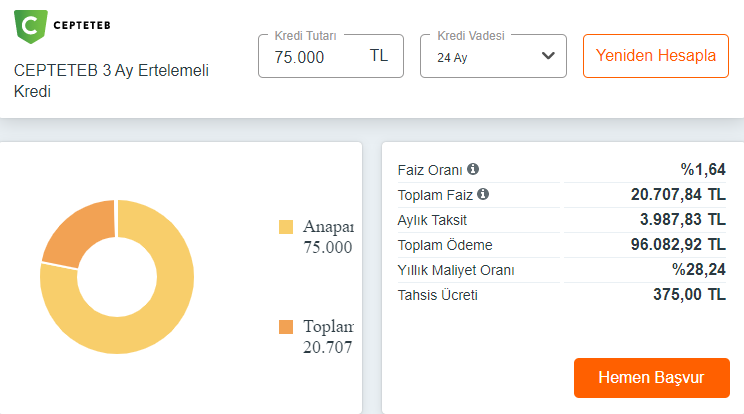744x414 pixels.
Task: Click the CEPTETEB green shield logo
Action: pos(31,26)
